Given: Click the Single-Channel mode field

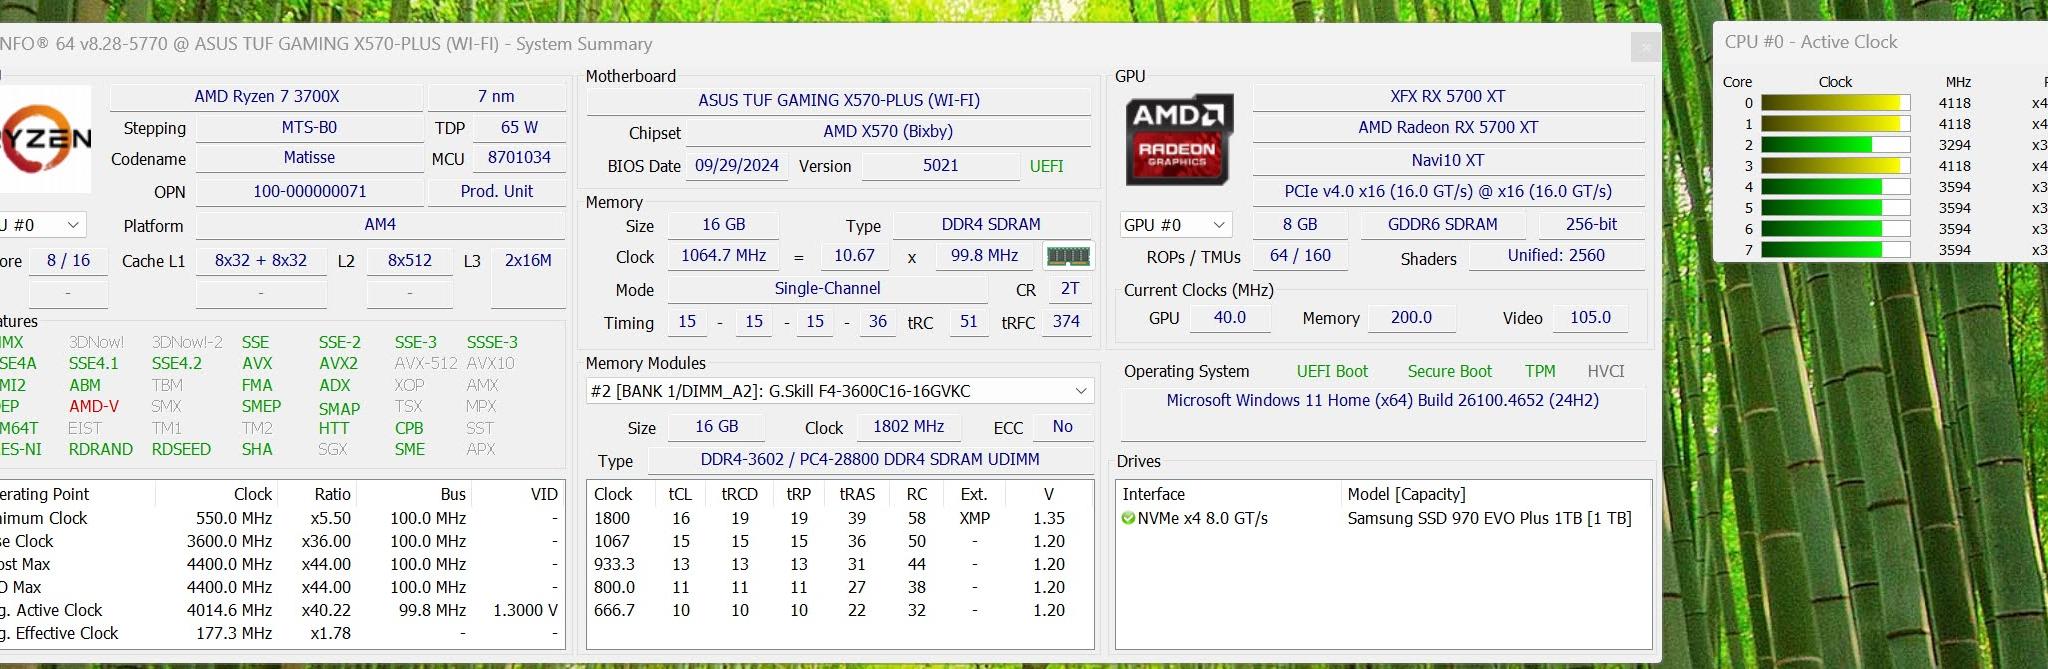Looking at the screenshot, I should tap(828, 289).
